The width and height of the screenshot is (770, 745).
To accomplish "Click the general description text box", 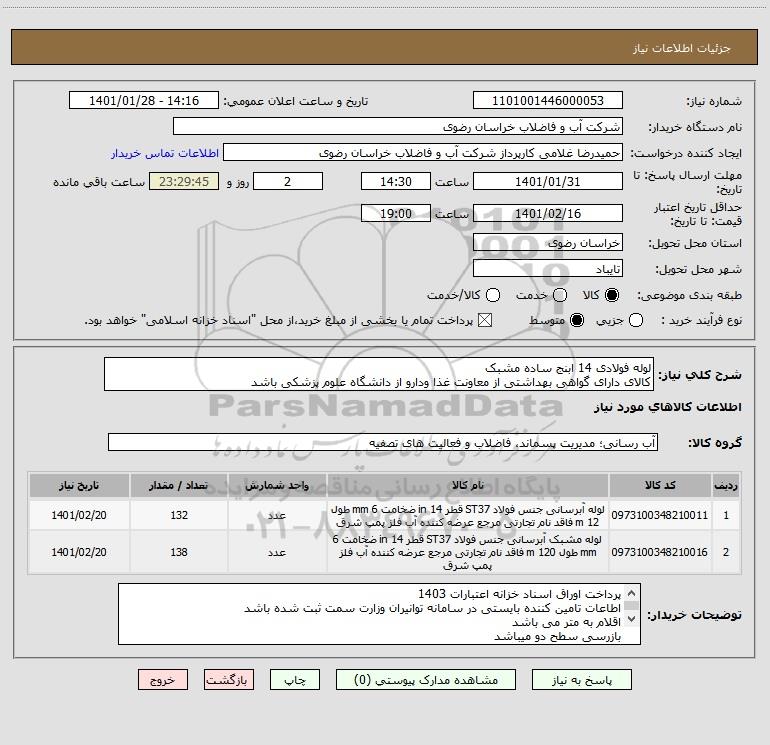I will click(379, 374).
